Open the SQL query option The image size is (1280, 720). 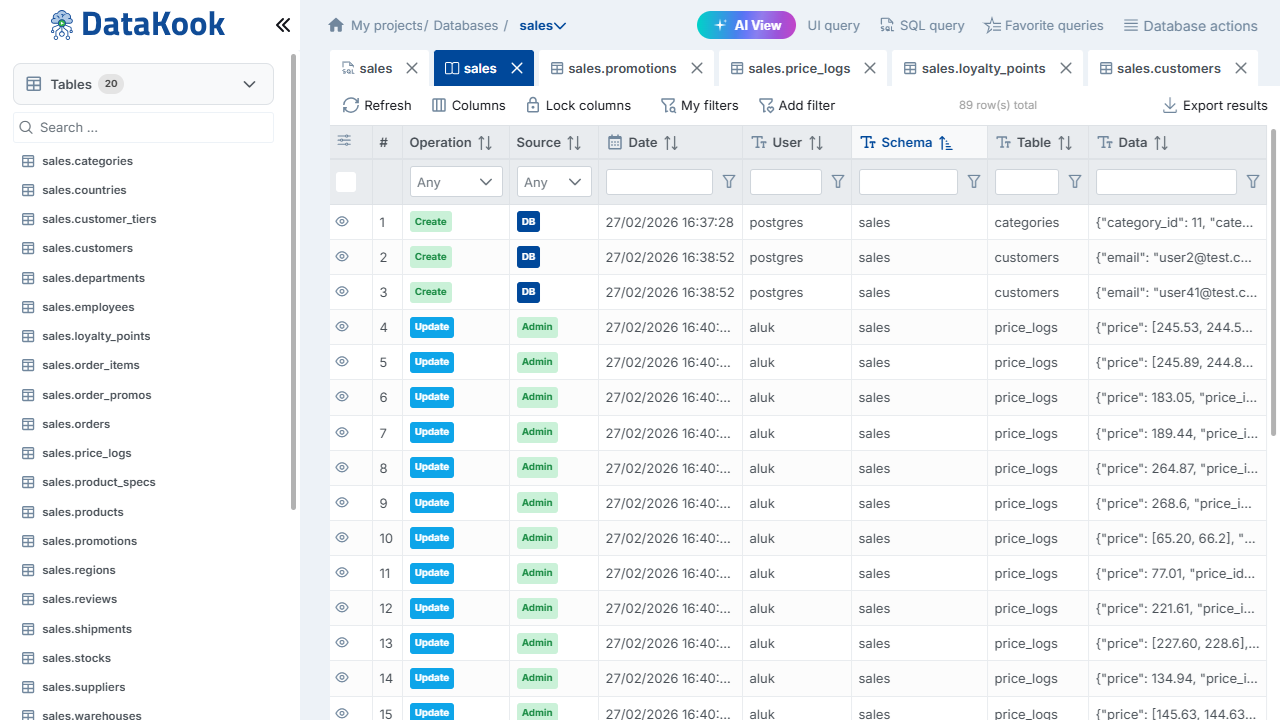[922, 25]
